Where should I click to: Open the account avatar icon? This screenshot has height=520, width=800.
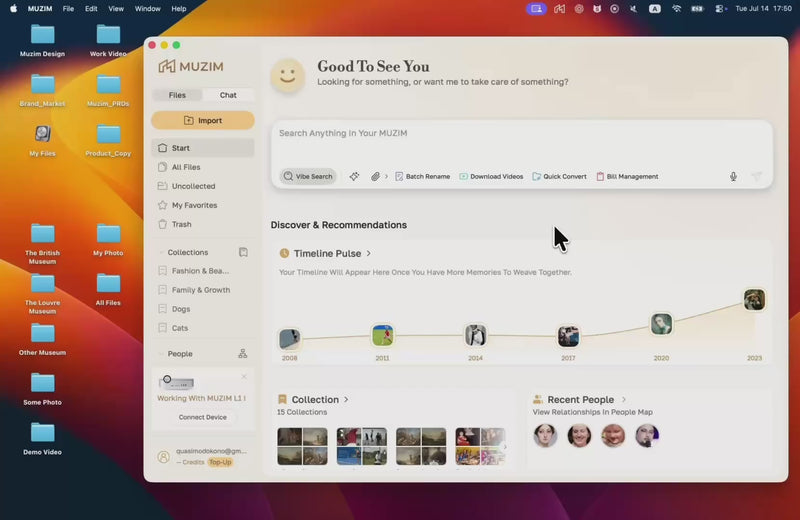163,457
